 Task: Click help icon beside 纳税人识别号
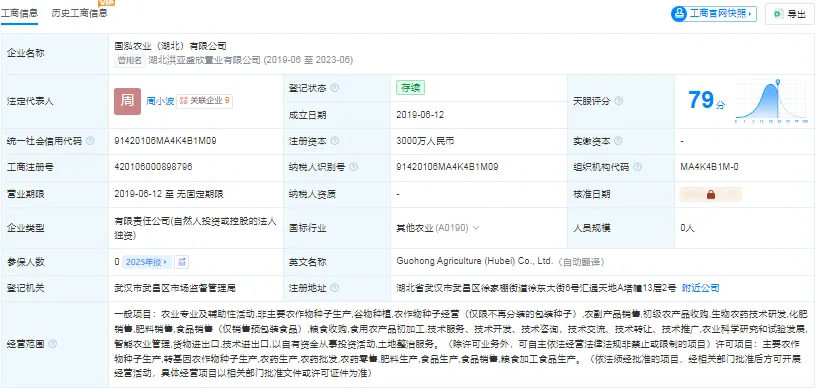tap(353, 167)
